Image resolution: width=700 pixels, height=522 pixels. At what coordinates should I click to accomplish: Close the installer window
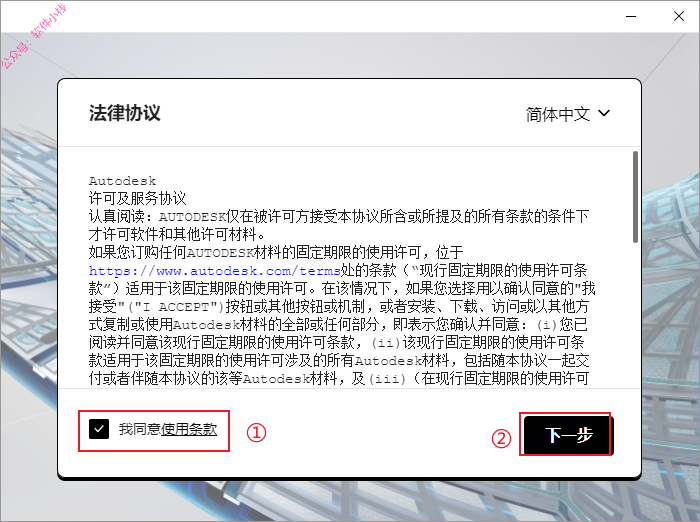point(679,17)
